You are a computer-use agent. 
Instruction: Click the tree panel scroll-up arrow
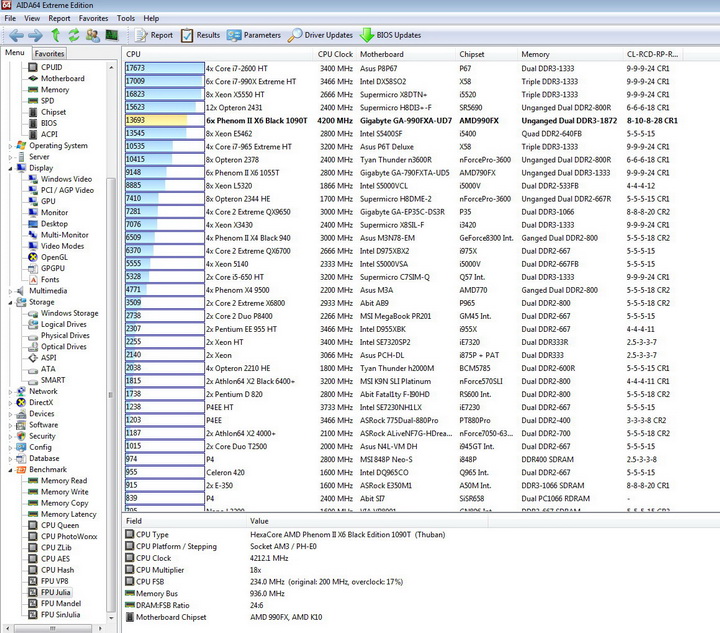(111, 67)
